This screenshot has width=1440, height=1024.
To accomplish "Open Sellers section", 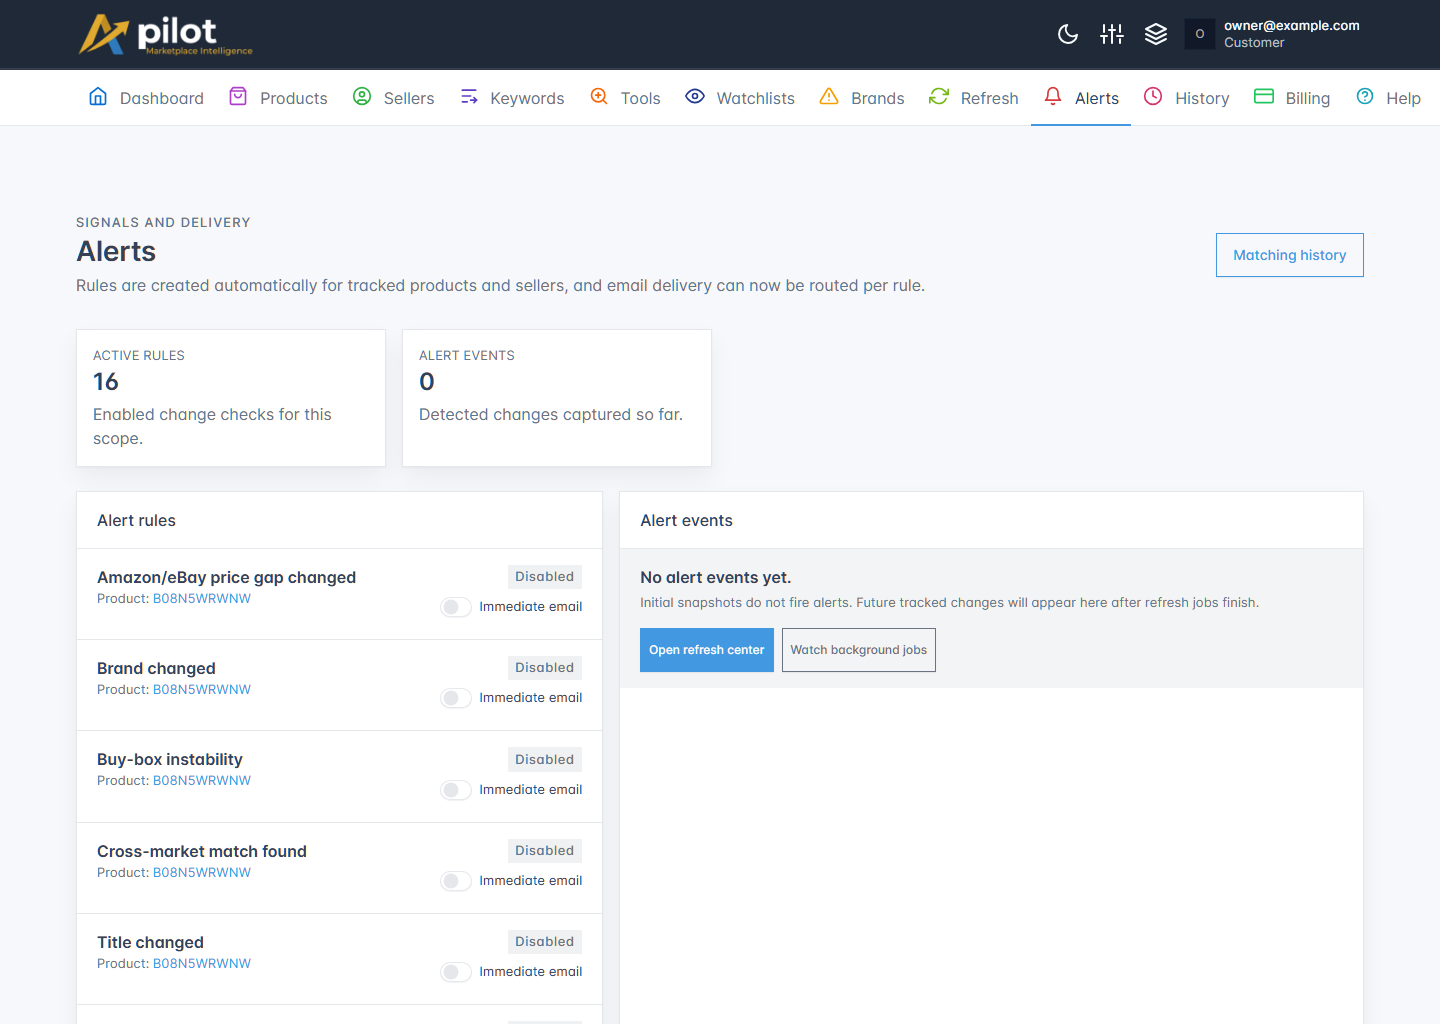I will click(393, 98).
